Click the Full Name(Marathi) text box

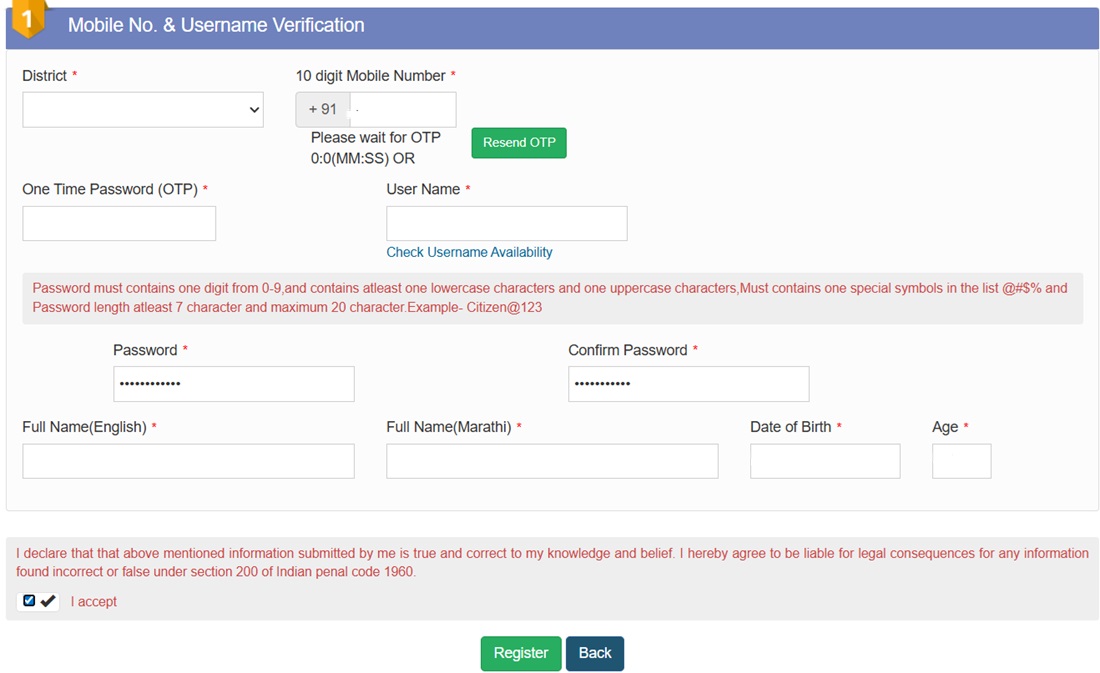pos(552,461)
